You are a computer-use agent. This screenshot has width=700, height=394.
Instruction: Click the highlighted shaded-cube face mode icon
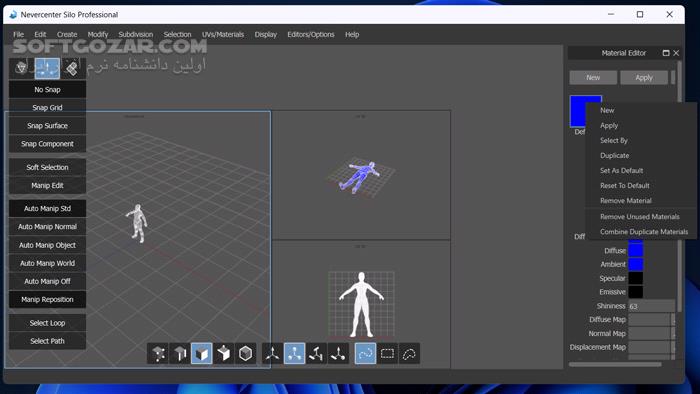coord(202,354)
